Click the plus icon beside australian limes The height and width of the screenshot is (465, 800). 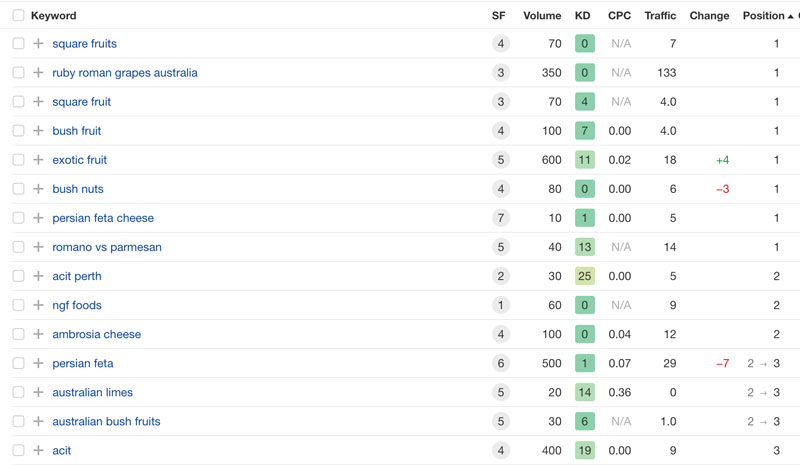coord(38,392)
